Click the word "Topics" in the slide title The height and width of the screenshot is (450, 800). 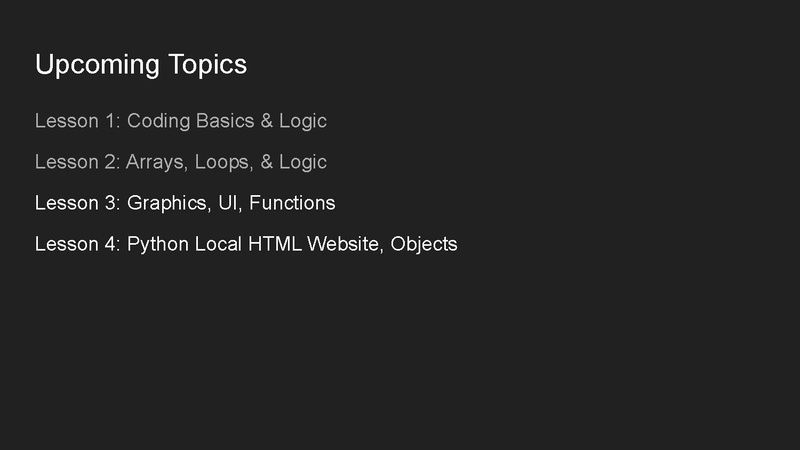(x=207, y=65)
